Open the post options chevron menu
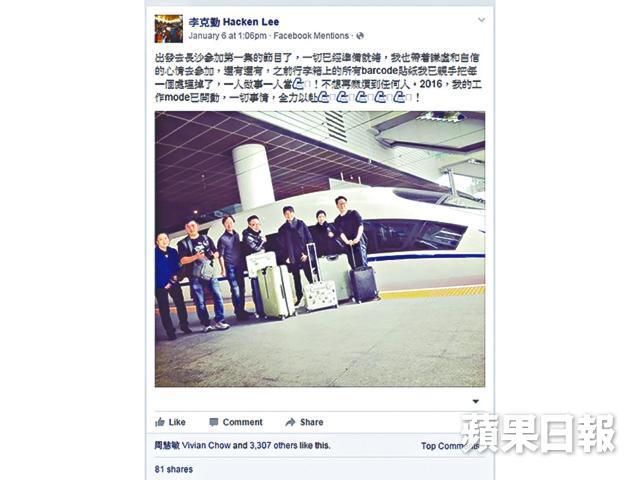This screenshot has width=640, height=480. pos(482,20)
